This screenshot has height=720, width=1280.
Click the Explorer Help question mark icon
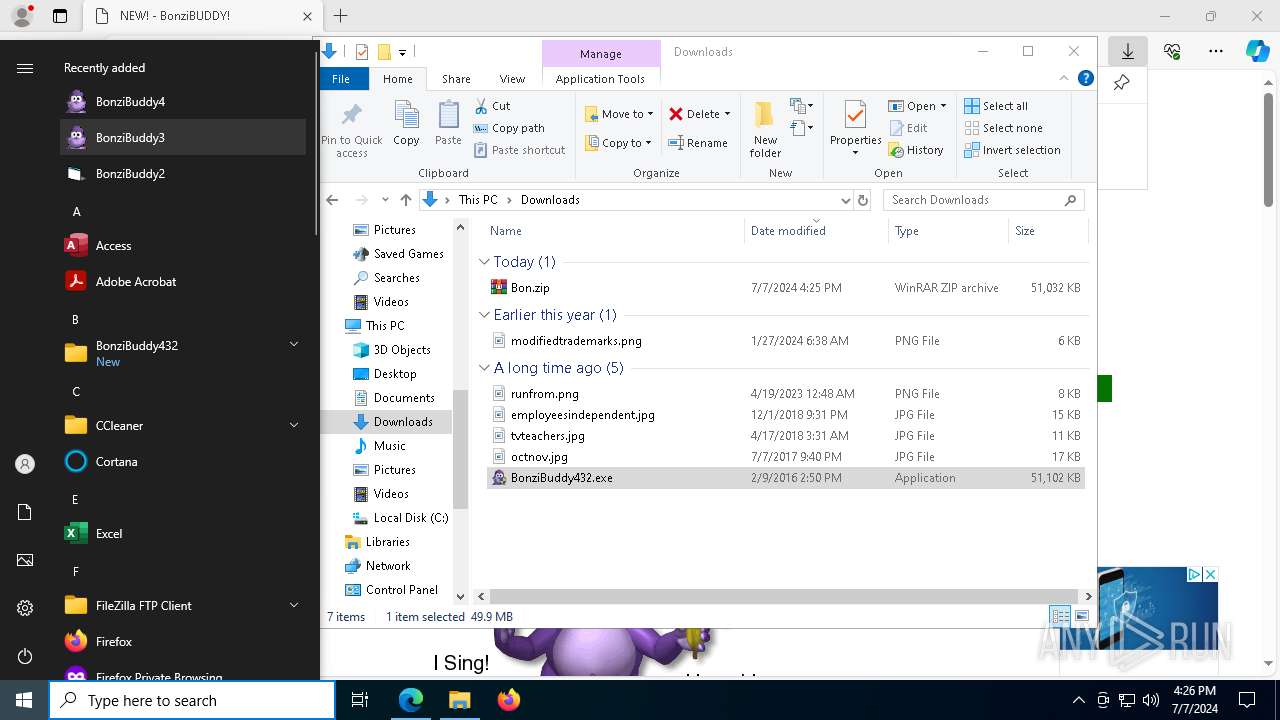click(1085, 79)
